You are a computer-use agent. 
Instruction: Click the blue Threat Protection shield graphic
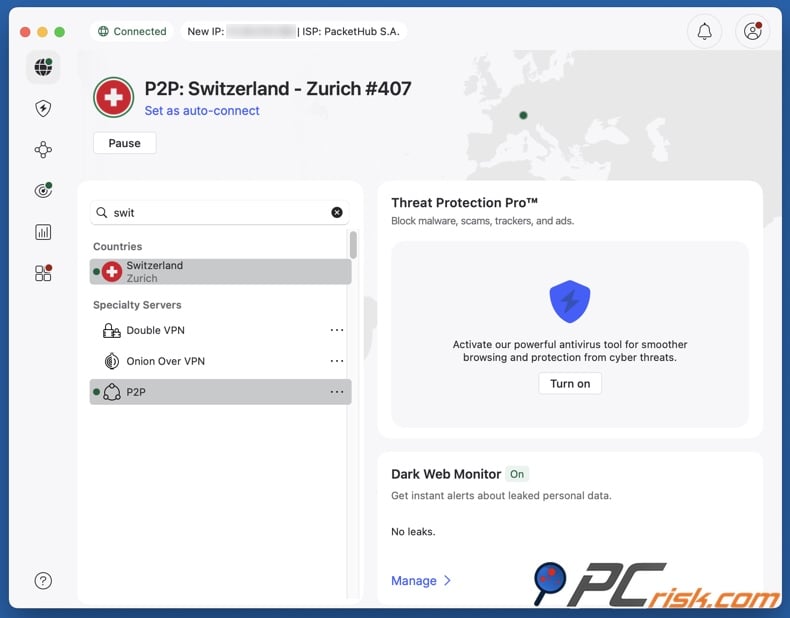570,302
